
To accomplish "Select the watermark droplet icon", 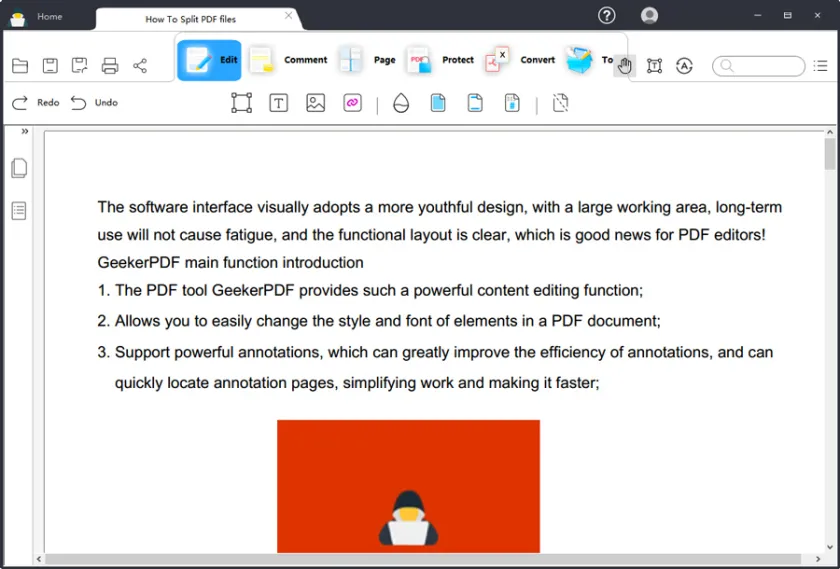I will 401,103.
